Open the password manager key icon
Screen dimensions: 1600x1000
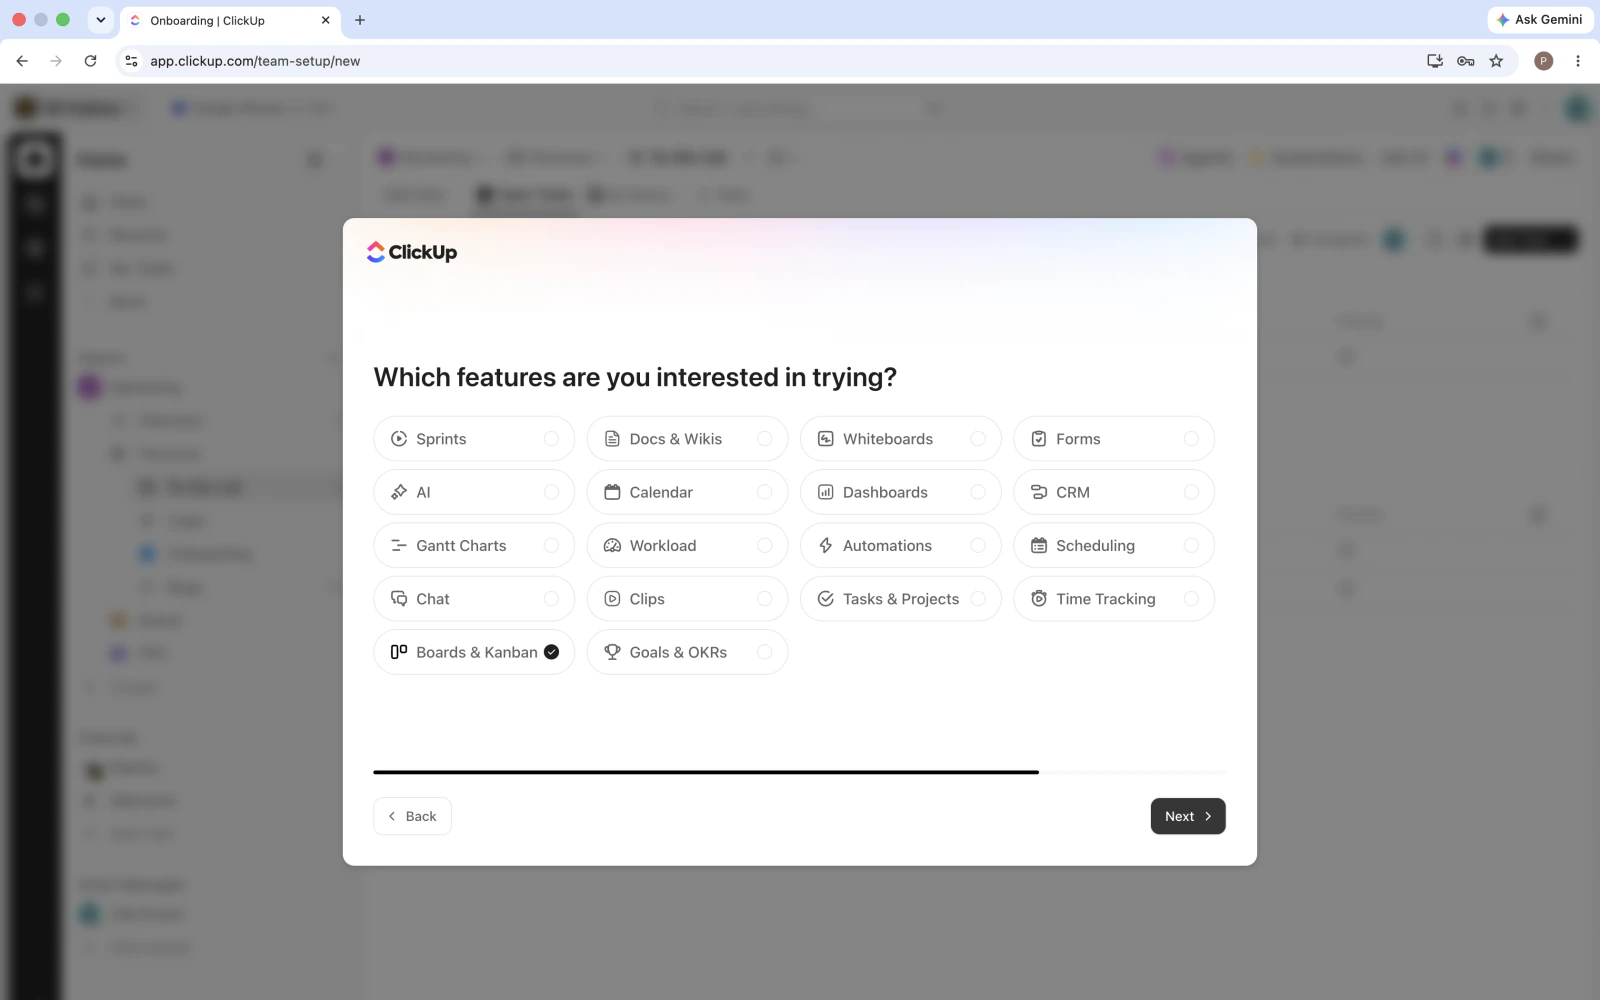1466,61
